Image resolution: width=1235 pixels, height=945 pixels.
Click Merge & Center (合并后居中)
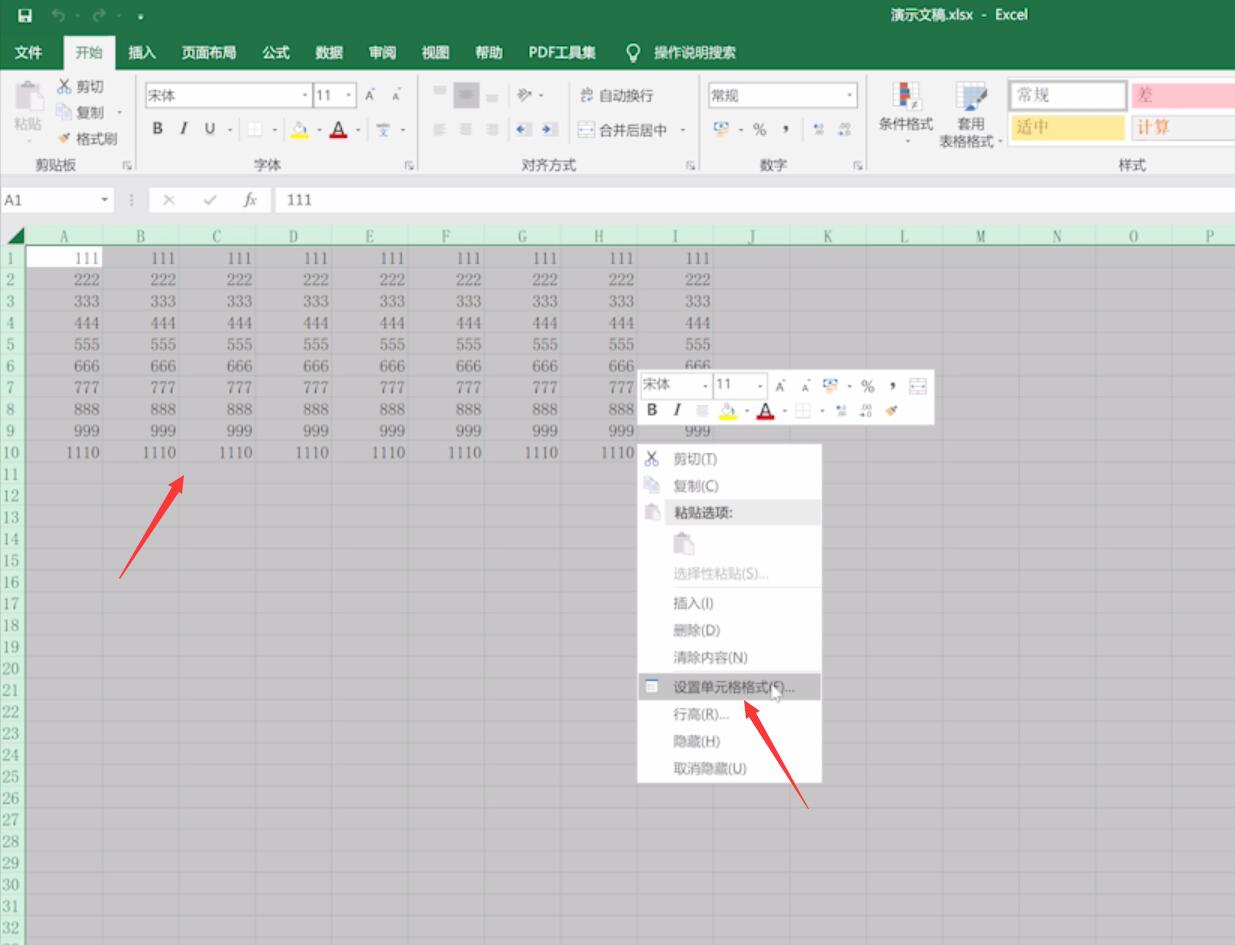pos(623,130)
